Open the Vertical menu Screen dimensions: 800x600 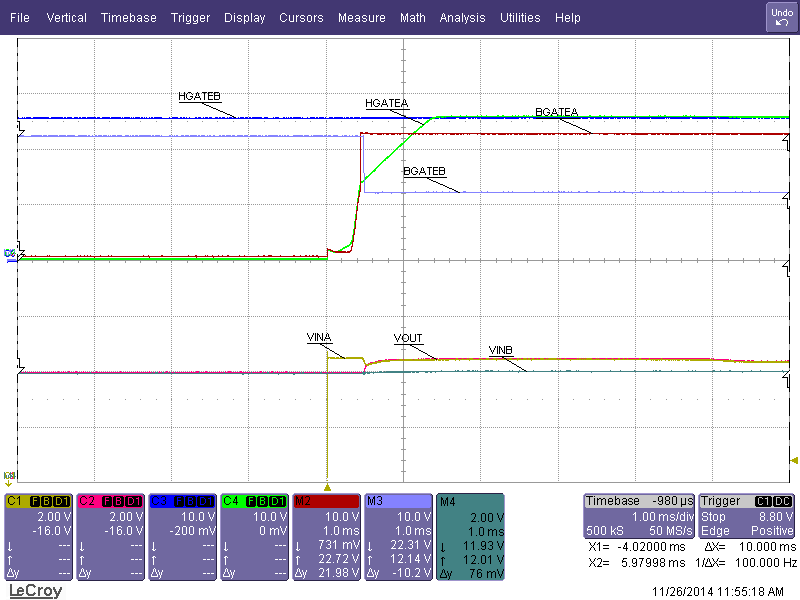click(x=66, y=18)
